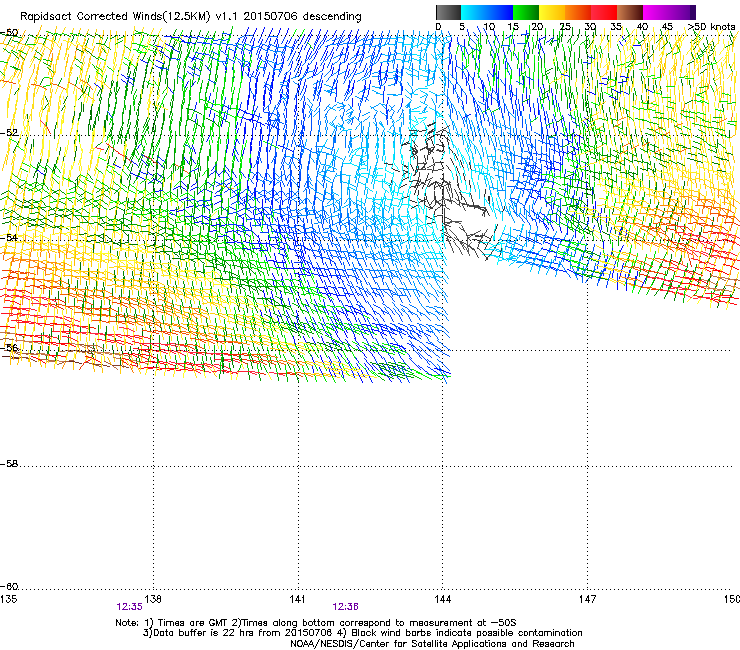
Task: Click the -52 latitude axis label
Action: (x=9, y=133)
